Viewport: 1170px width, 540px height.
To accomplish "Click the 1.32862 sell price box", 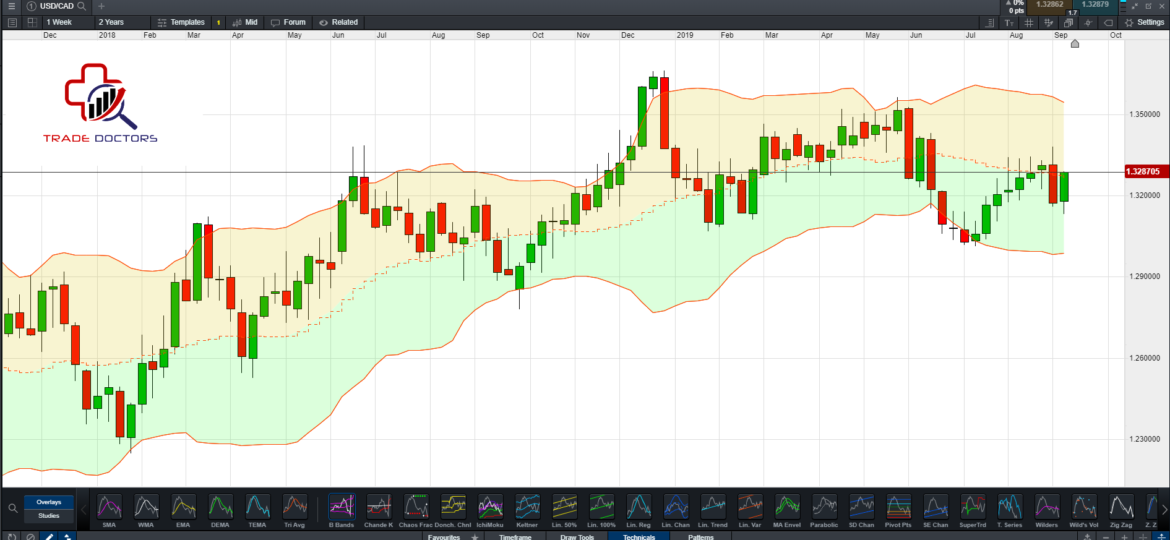I will coord(1050,5).
